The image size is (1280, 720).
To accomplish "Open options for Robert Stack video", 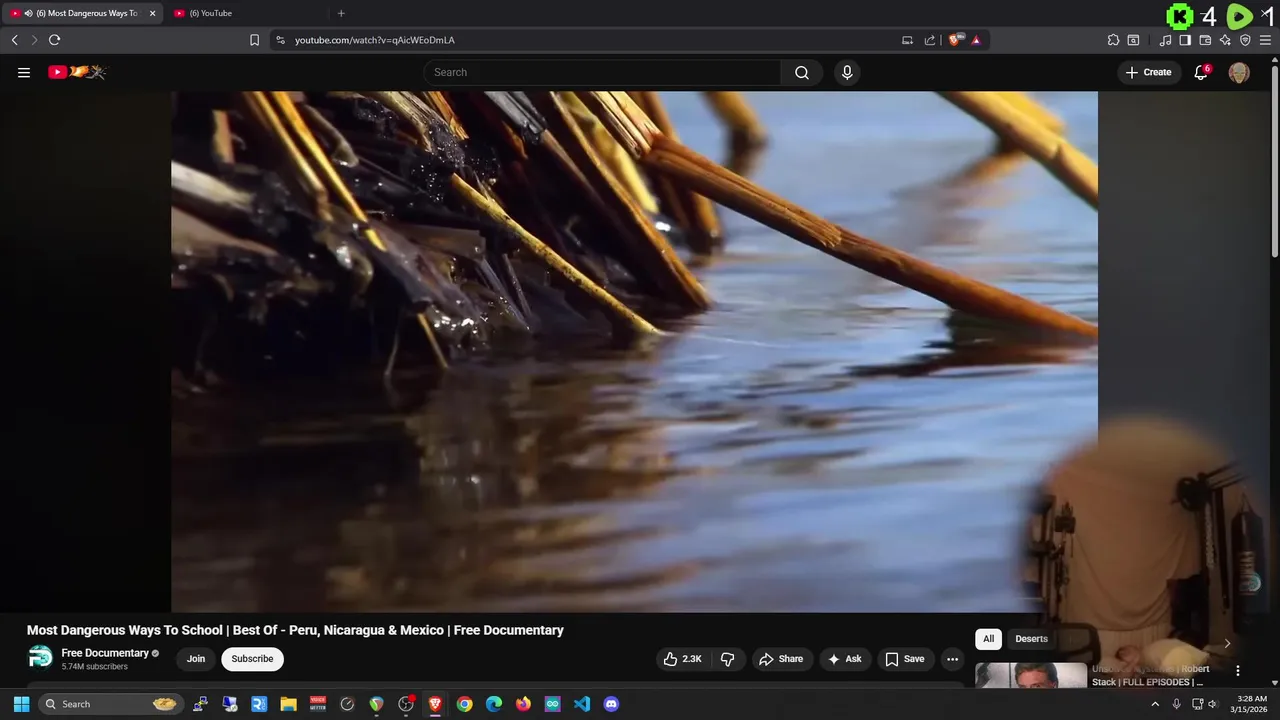I will click(1238, 671).
